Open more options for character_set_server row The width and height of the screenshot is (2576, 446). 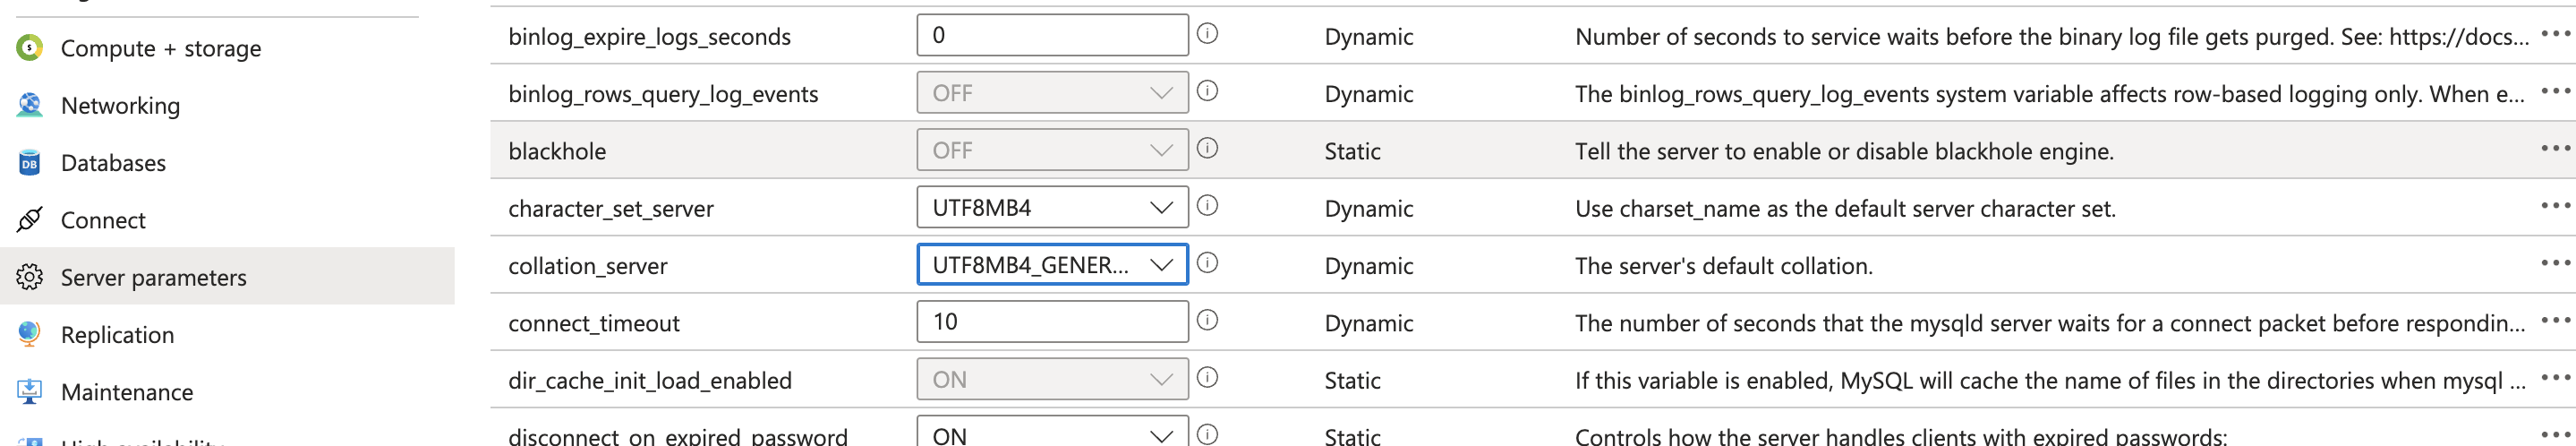(x=2555, y=205)
